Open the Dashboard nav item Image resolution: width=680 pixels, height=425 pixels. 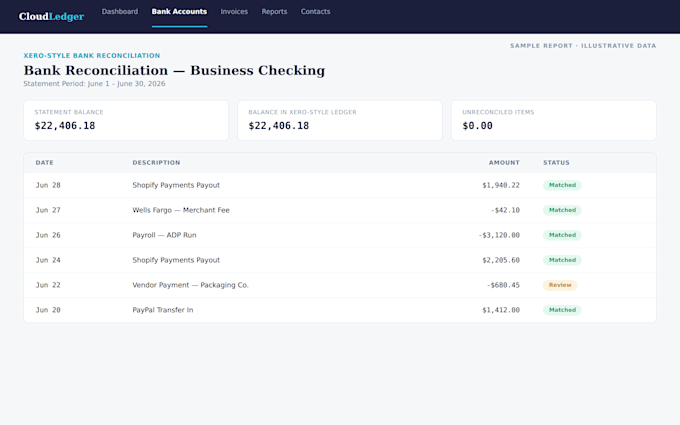tap(120, 12)
